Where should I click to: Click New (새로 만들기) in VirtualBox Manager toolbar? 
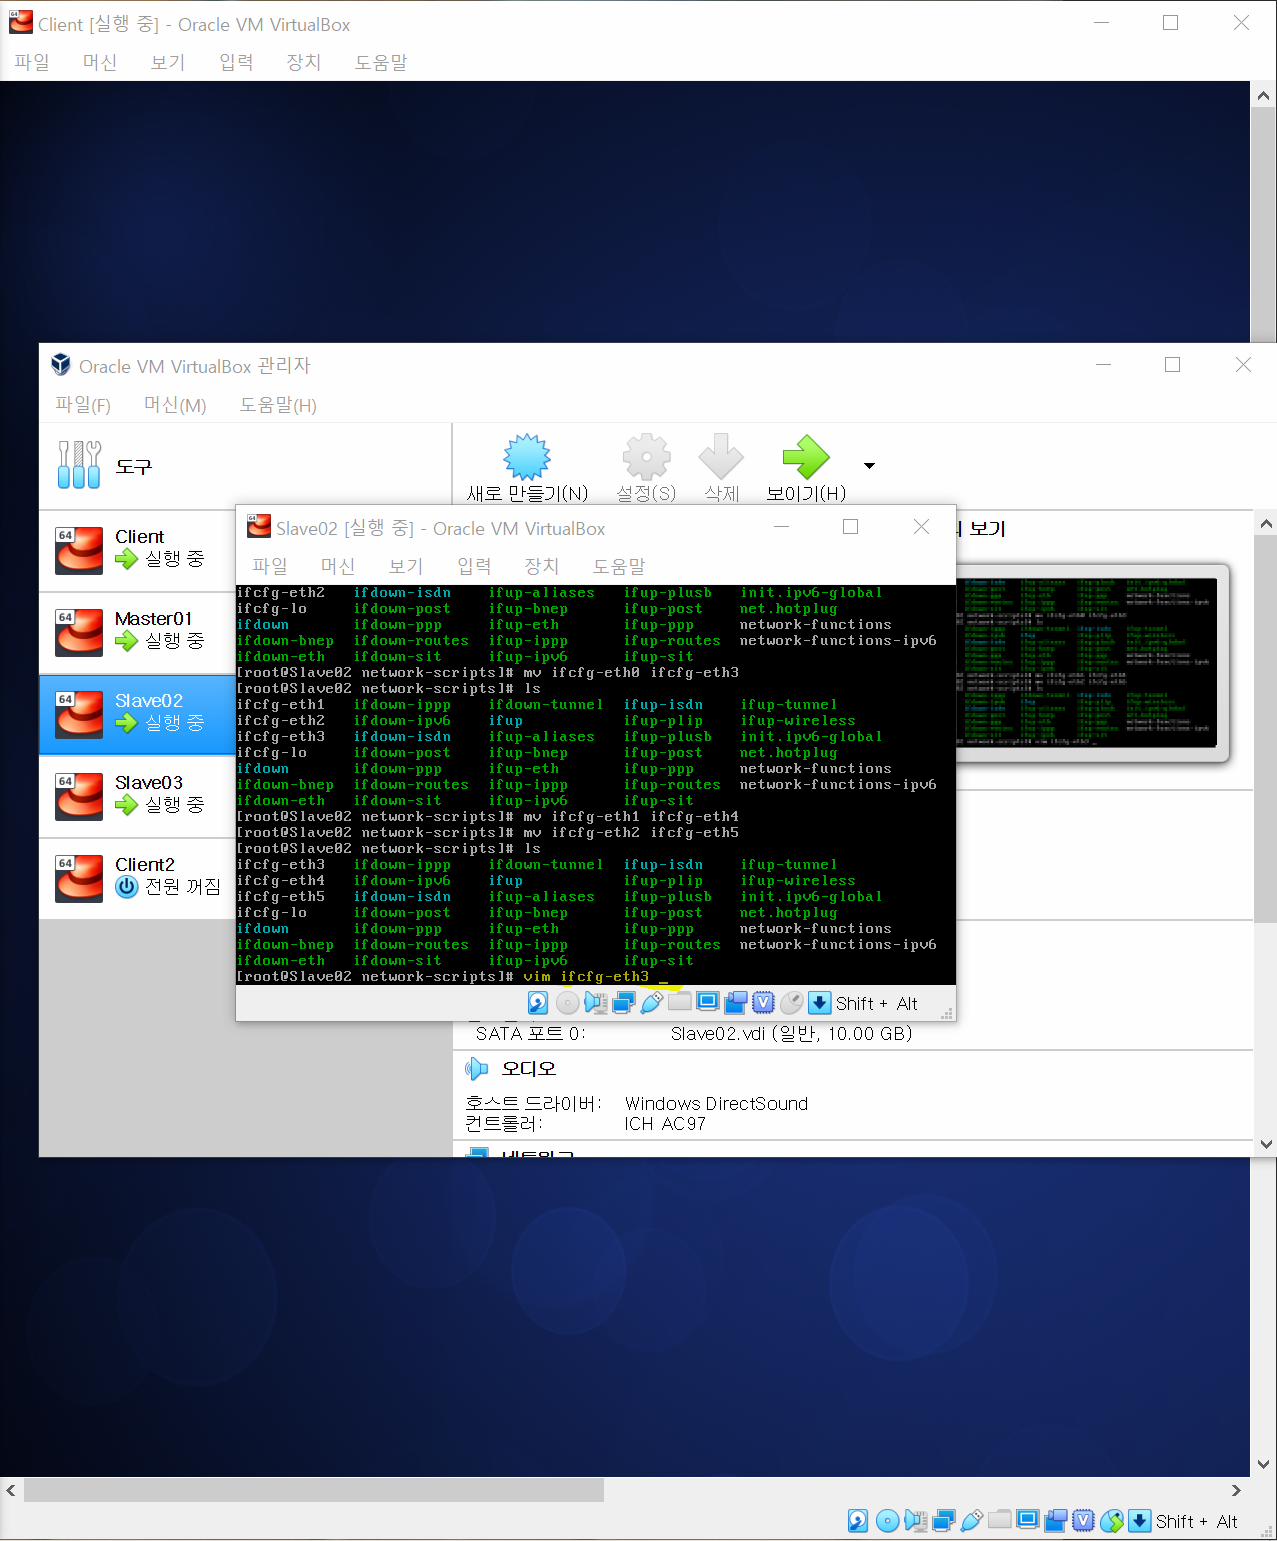click(527, 468)
